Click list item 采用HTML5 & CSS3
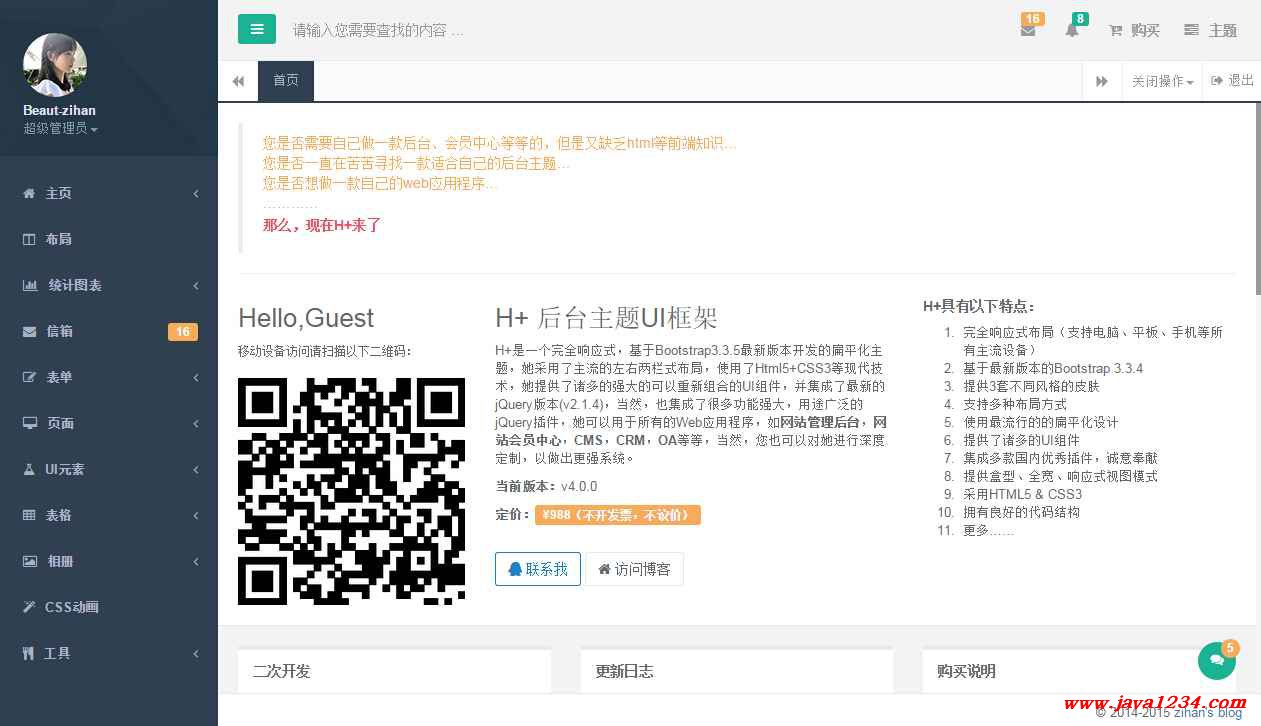 click(1022, 494)
